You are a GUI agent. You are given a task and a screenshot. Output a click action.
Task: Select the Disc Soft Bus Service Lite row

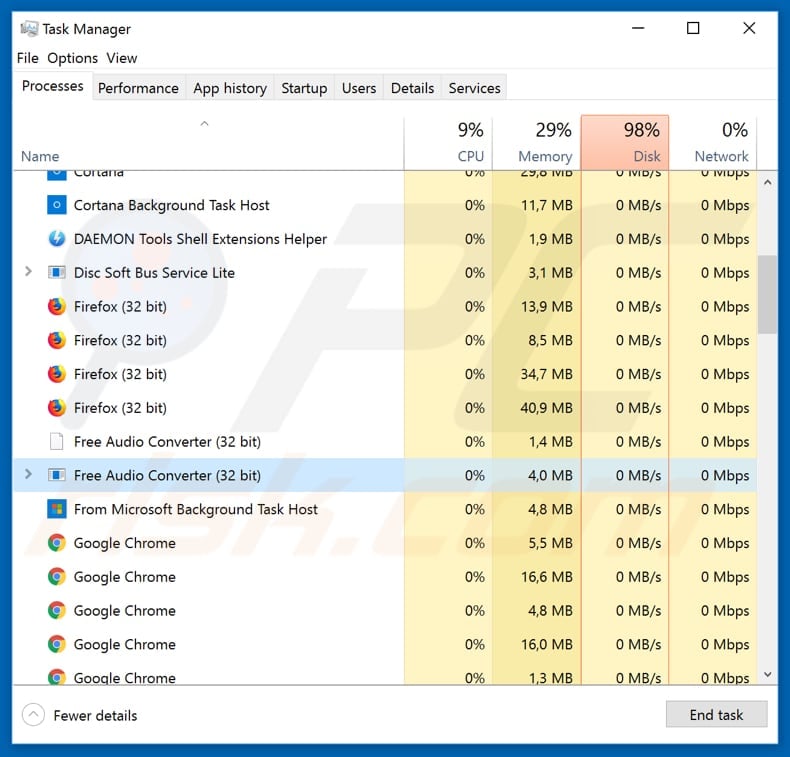[385, 272]
